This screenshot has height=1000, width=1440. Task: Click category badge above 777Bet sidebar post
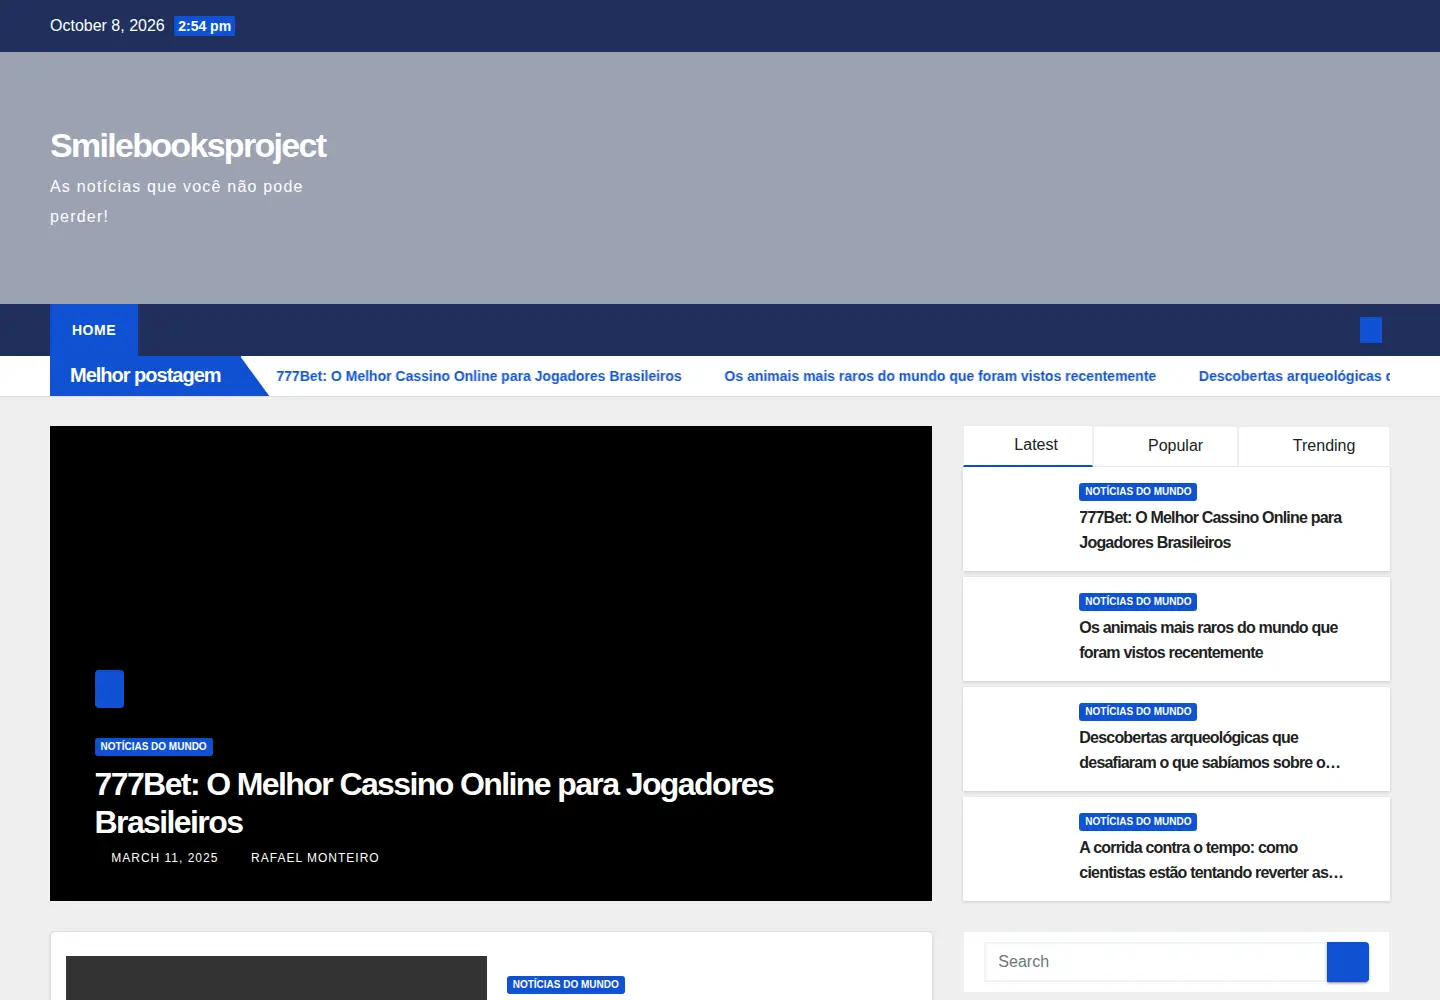pyautogui.click(x=1138, y=492)
